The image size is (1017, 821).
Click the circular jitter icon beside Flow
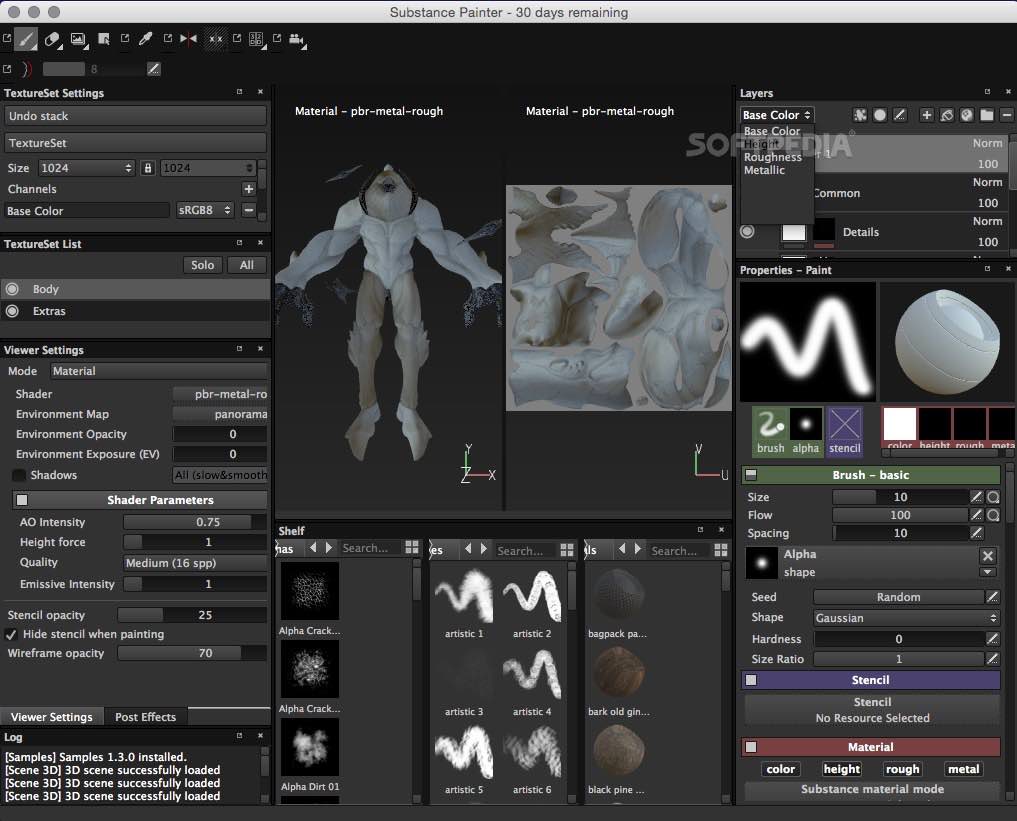tap(993, 515)
